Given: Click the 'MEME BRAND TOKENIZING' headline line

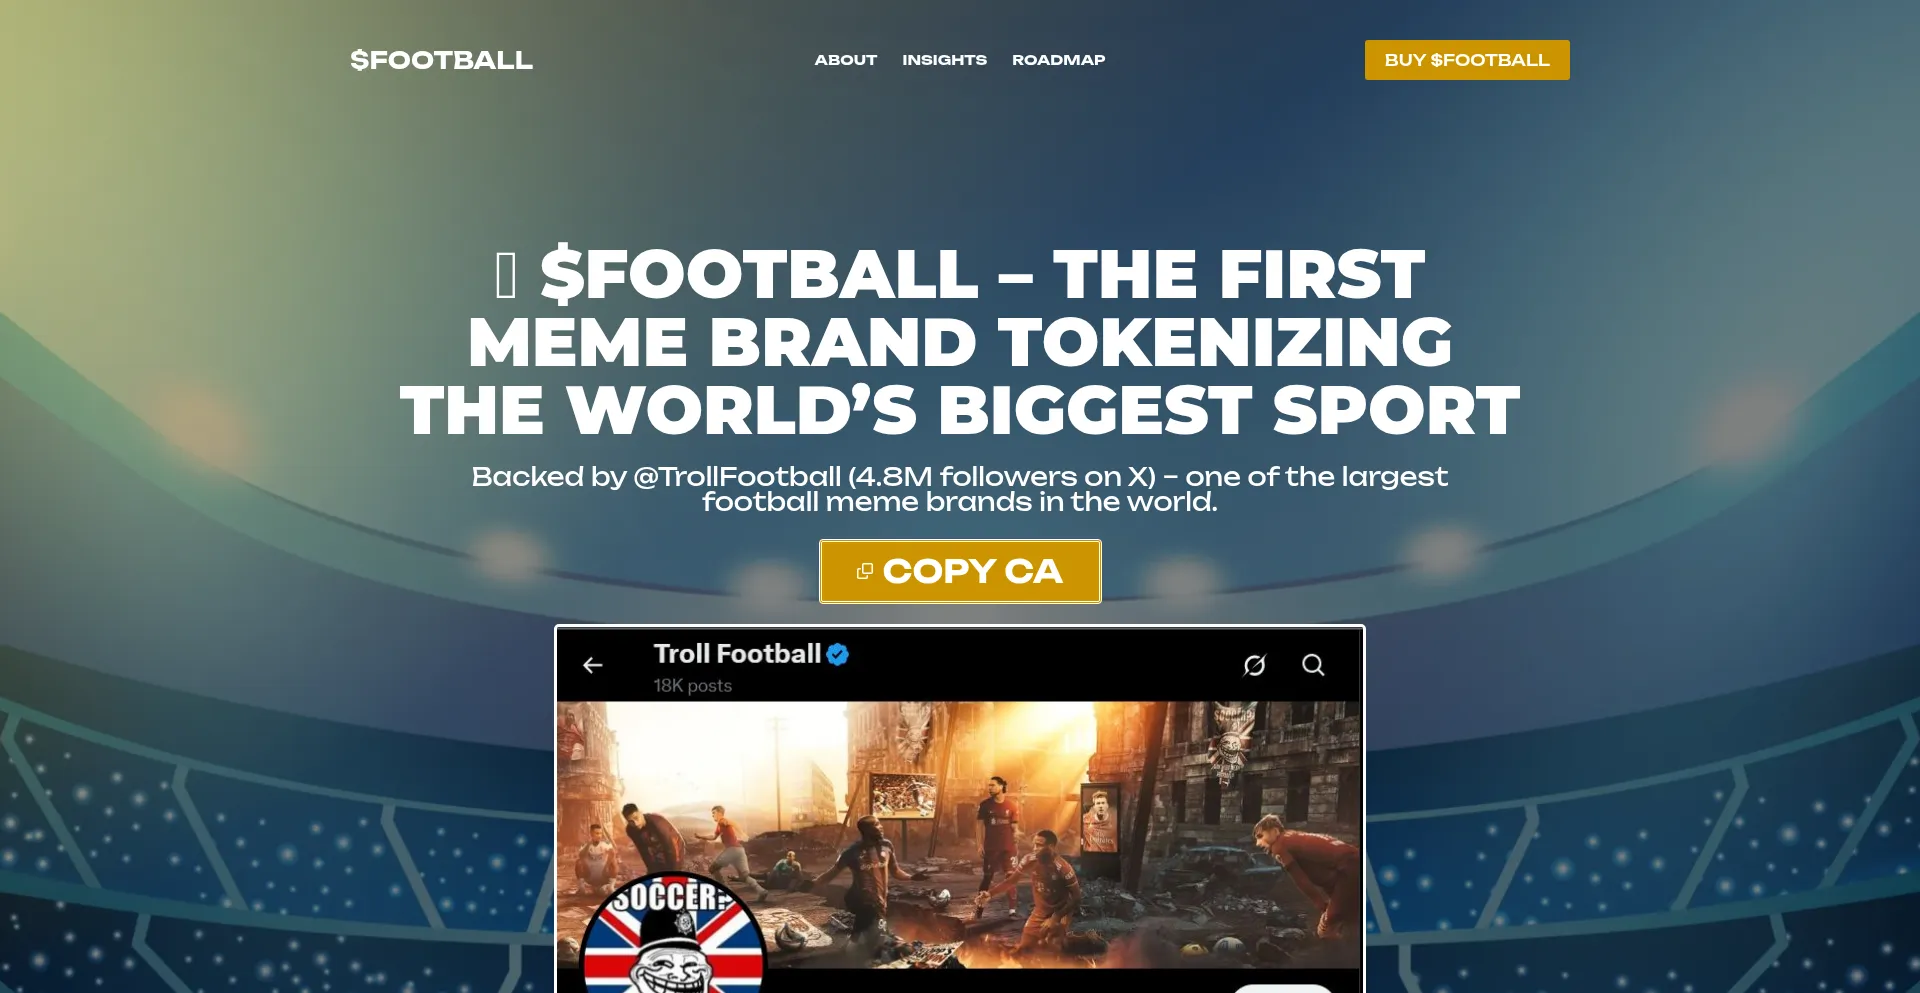Looking at the screenshot, I should click(x=960, y=342).
